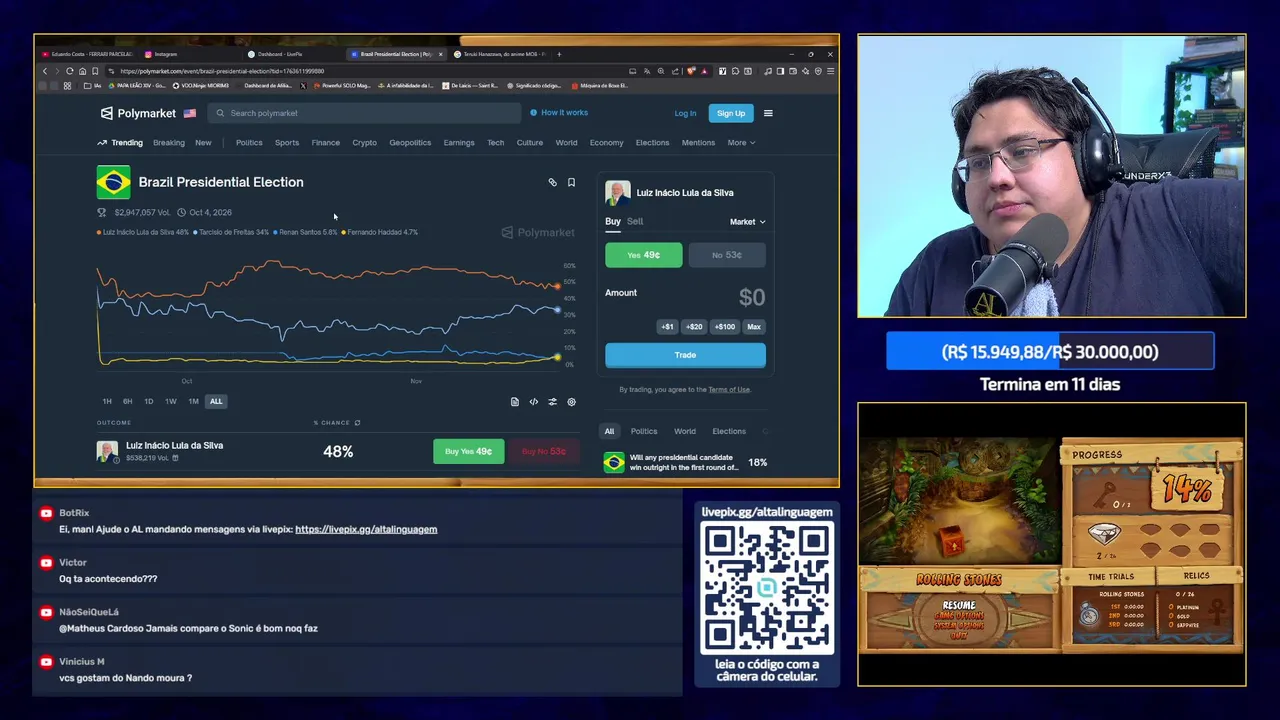
Task: Open a new browser tab with the plus
Action: pos(559,54)
